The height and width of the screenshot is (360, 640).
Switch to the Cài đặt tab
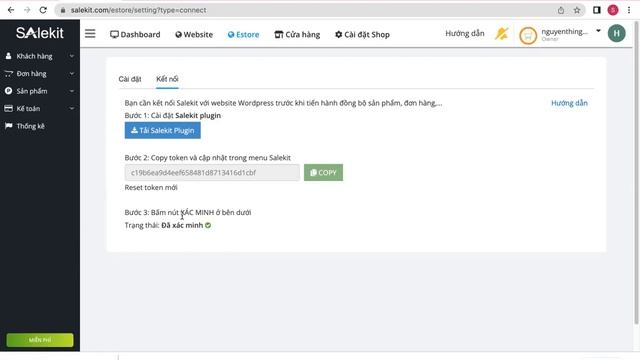130,79
